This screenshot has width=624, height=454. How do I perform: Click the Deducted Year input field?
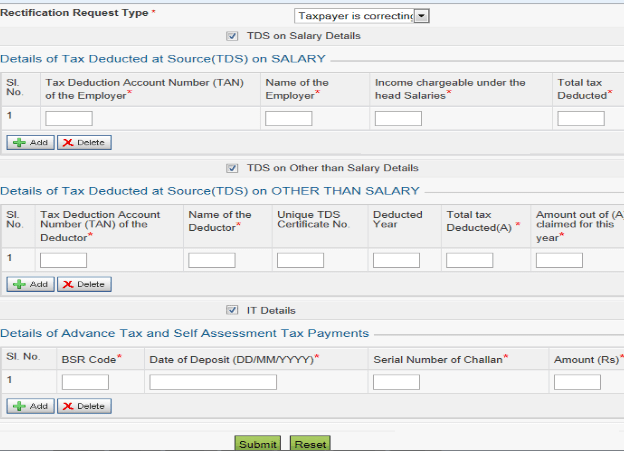396,261
